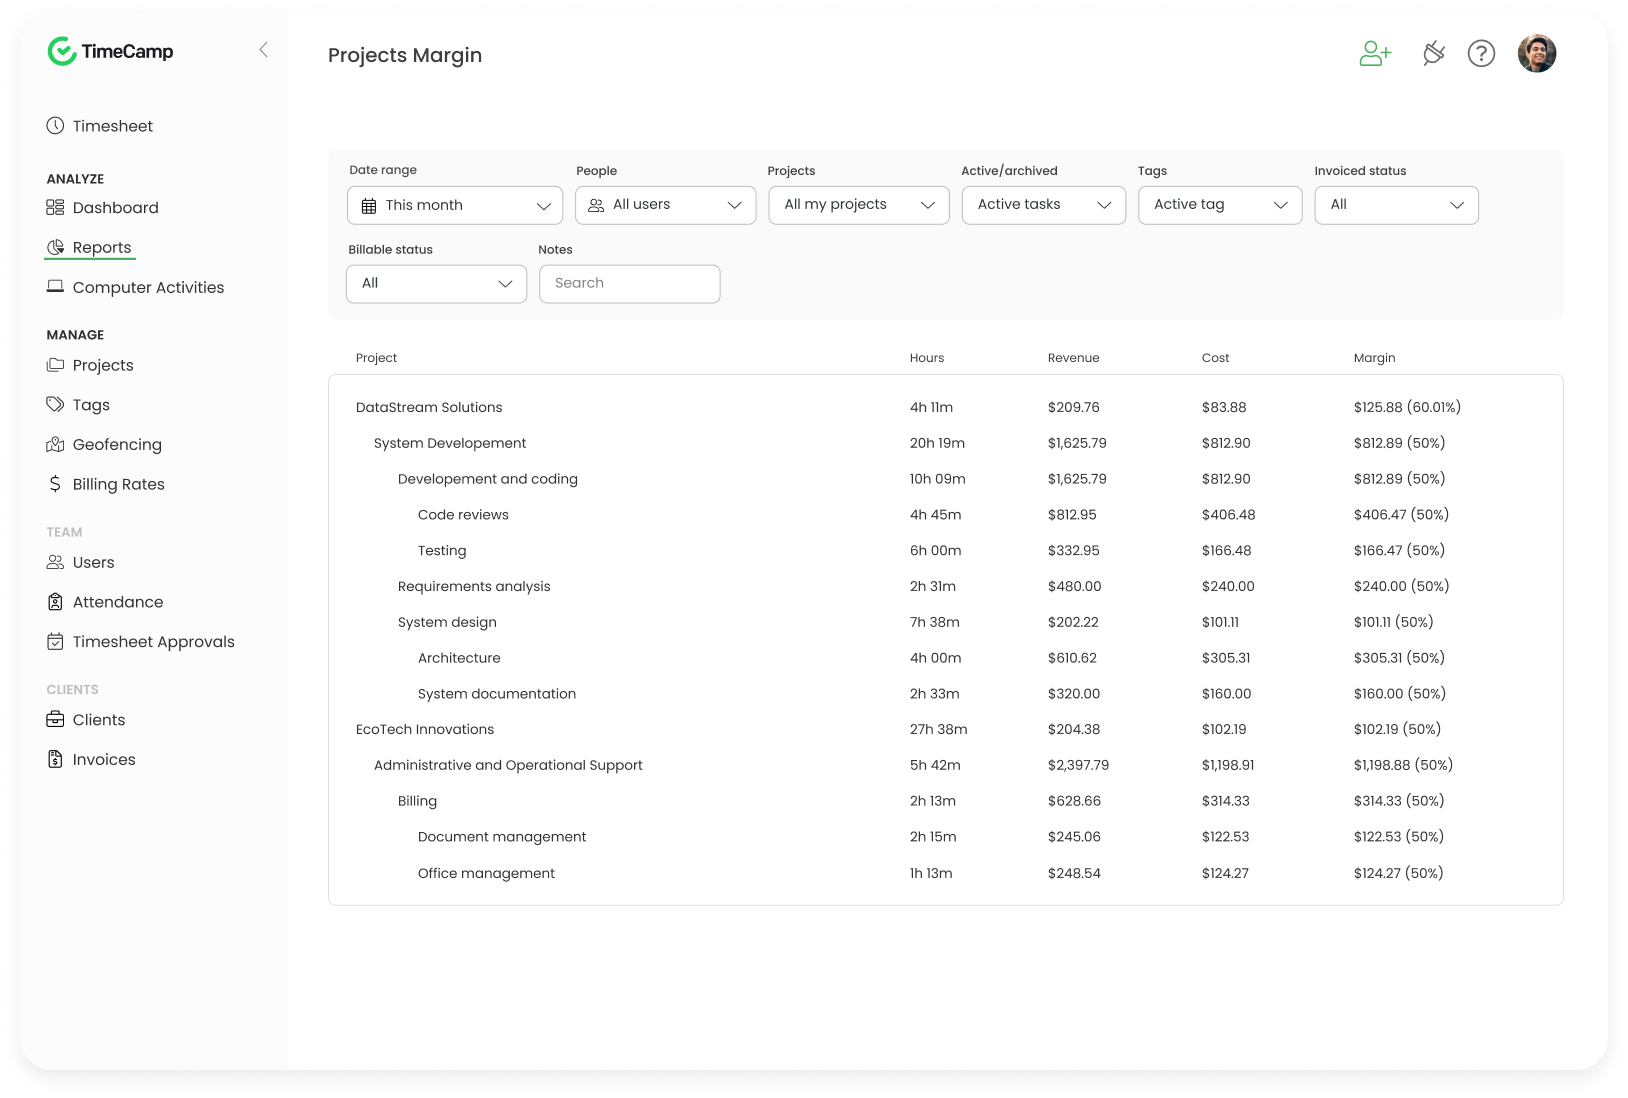This screenshot has height=1098, width=1628.
Task: Click the Architecture task row
Action: click(x=945, y=658)
